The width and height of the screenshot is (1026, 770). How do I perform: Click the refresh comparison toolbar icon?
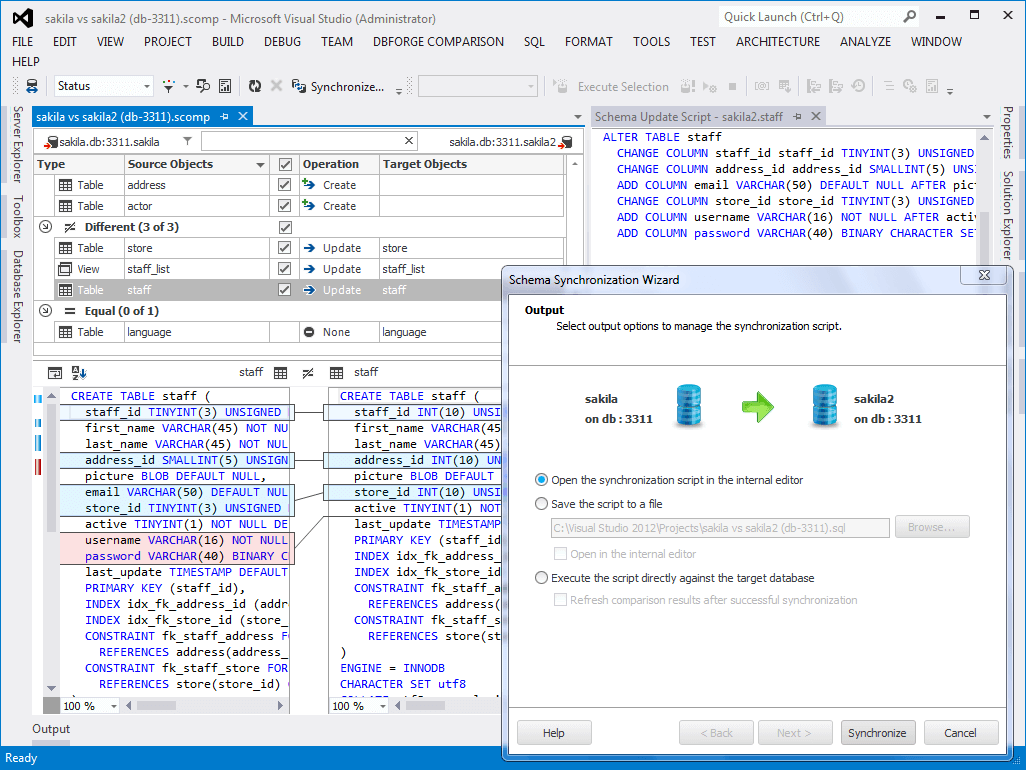(255, 86)
